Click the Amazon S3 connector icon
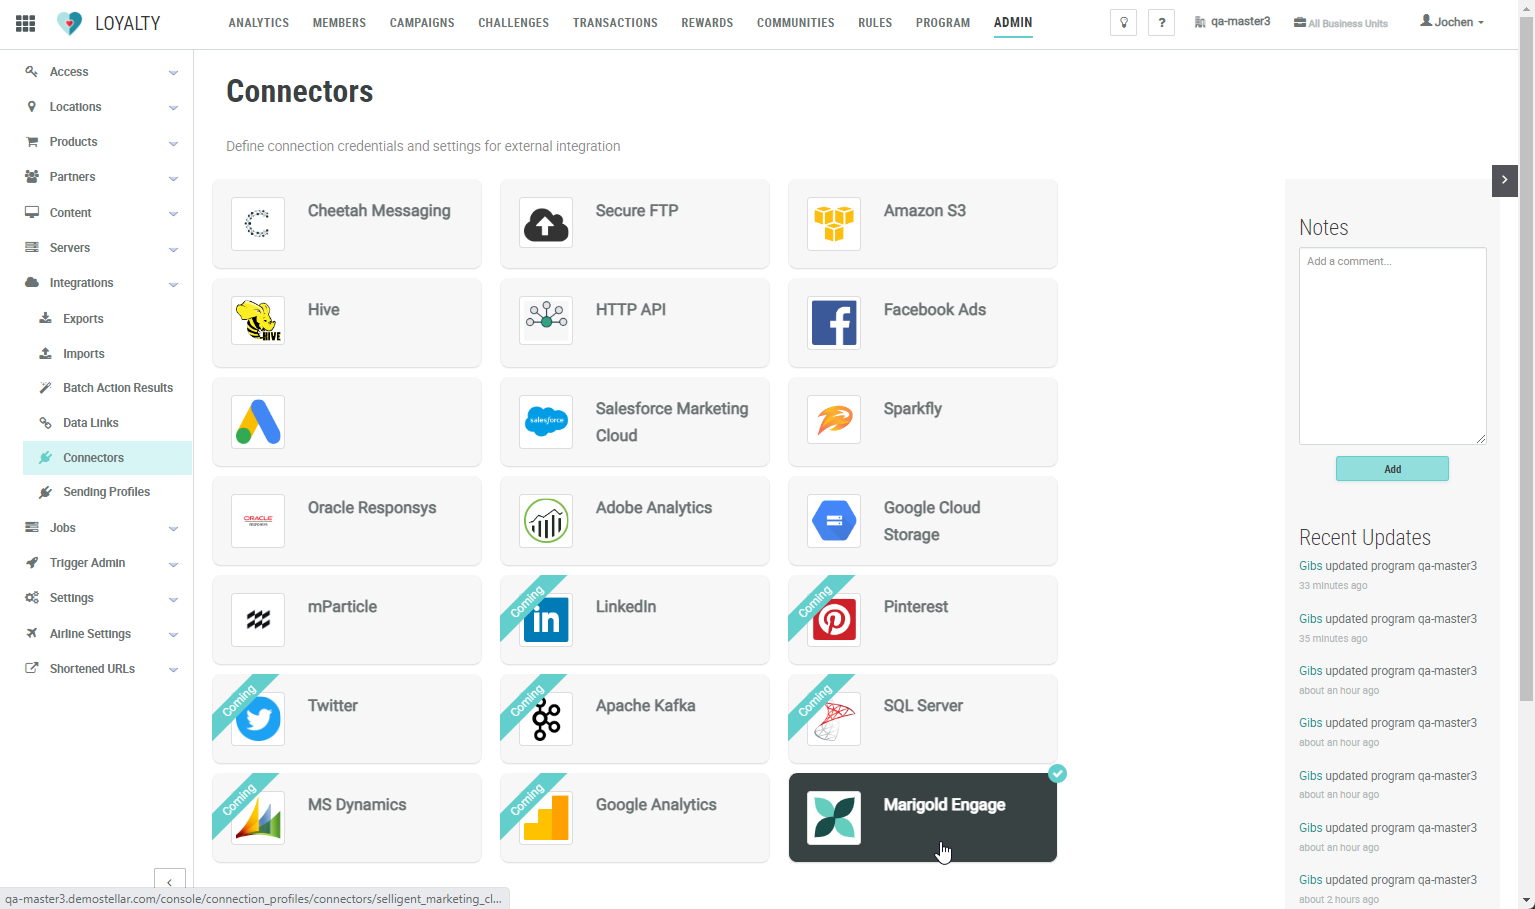The image size is (1535, 909). (834, 223)
